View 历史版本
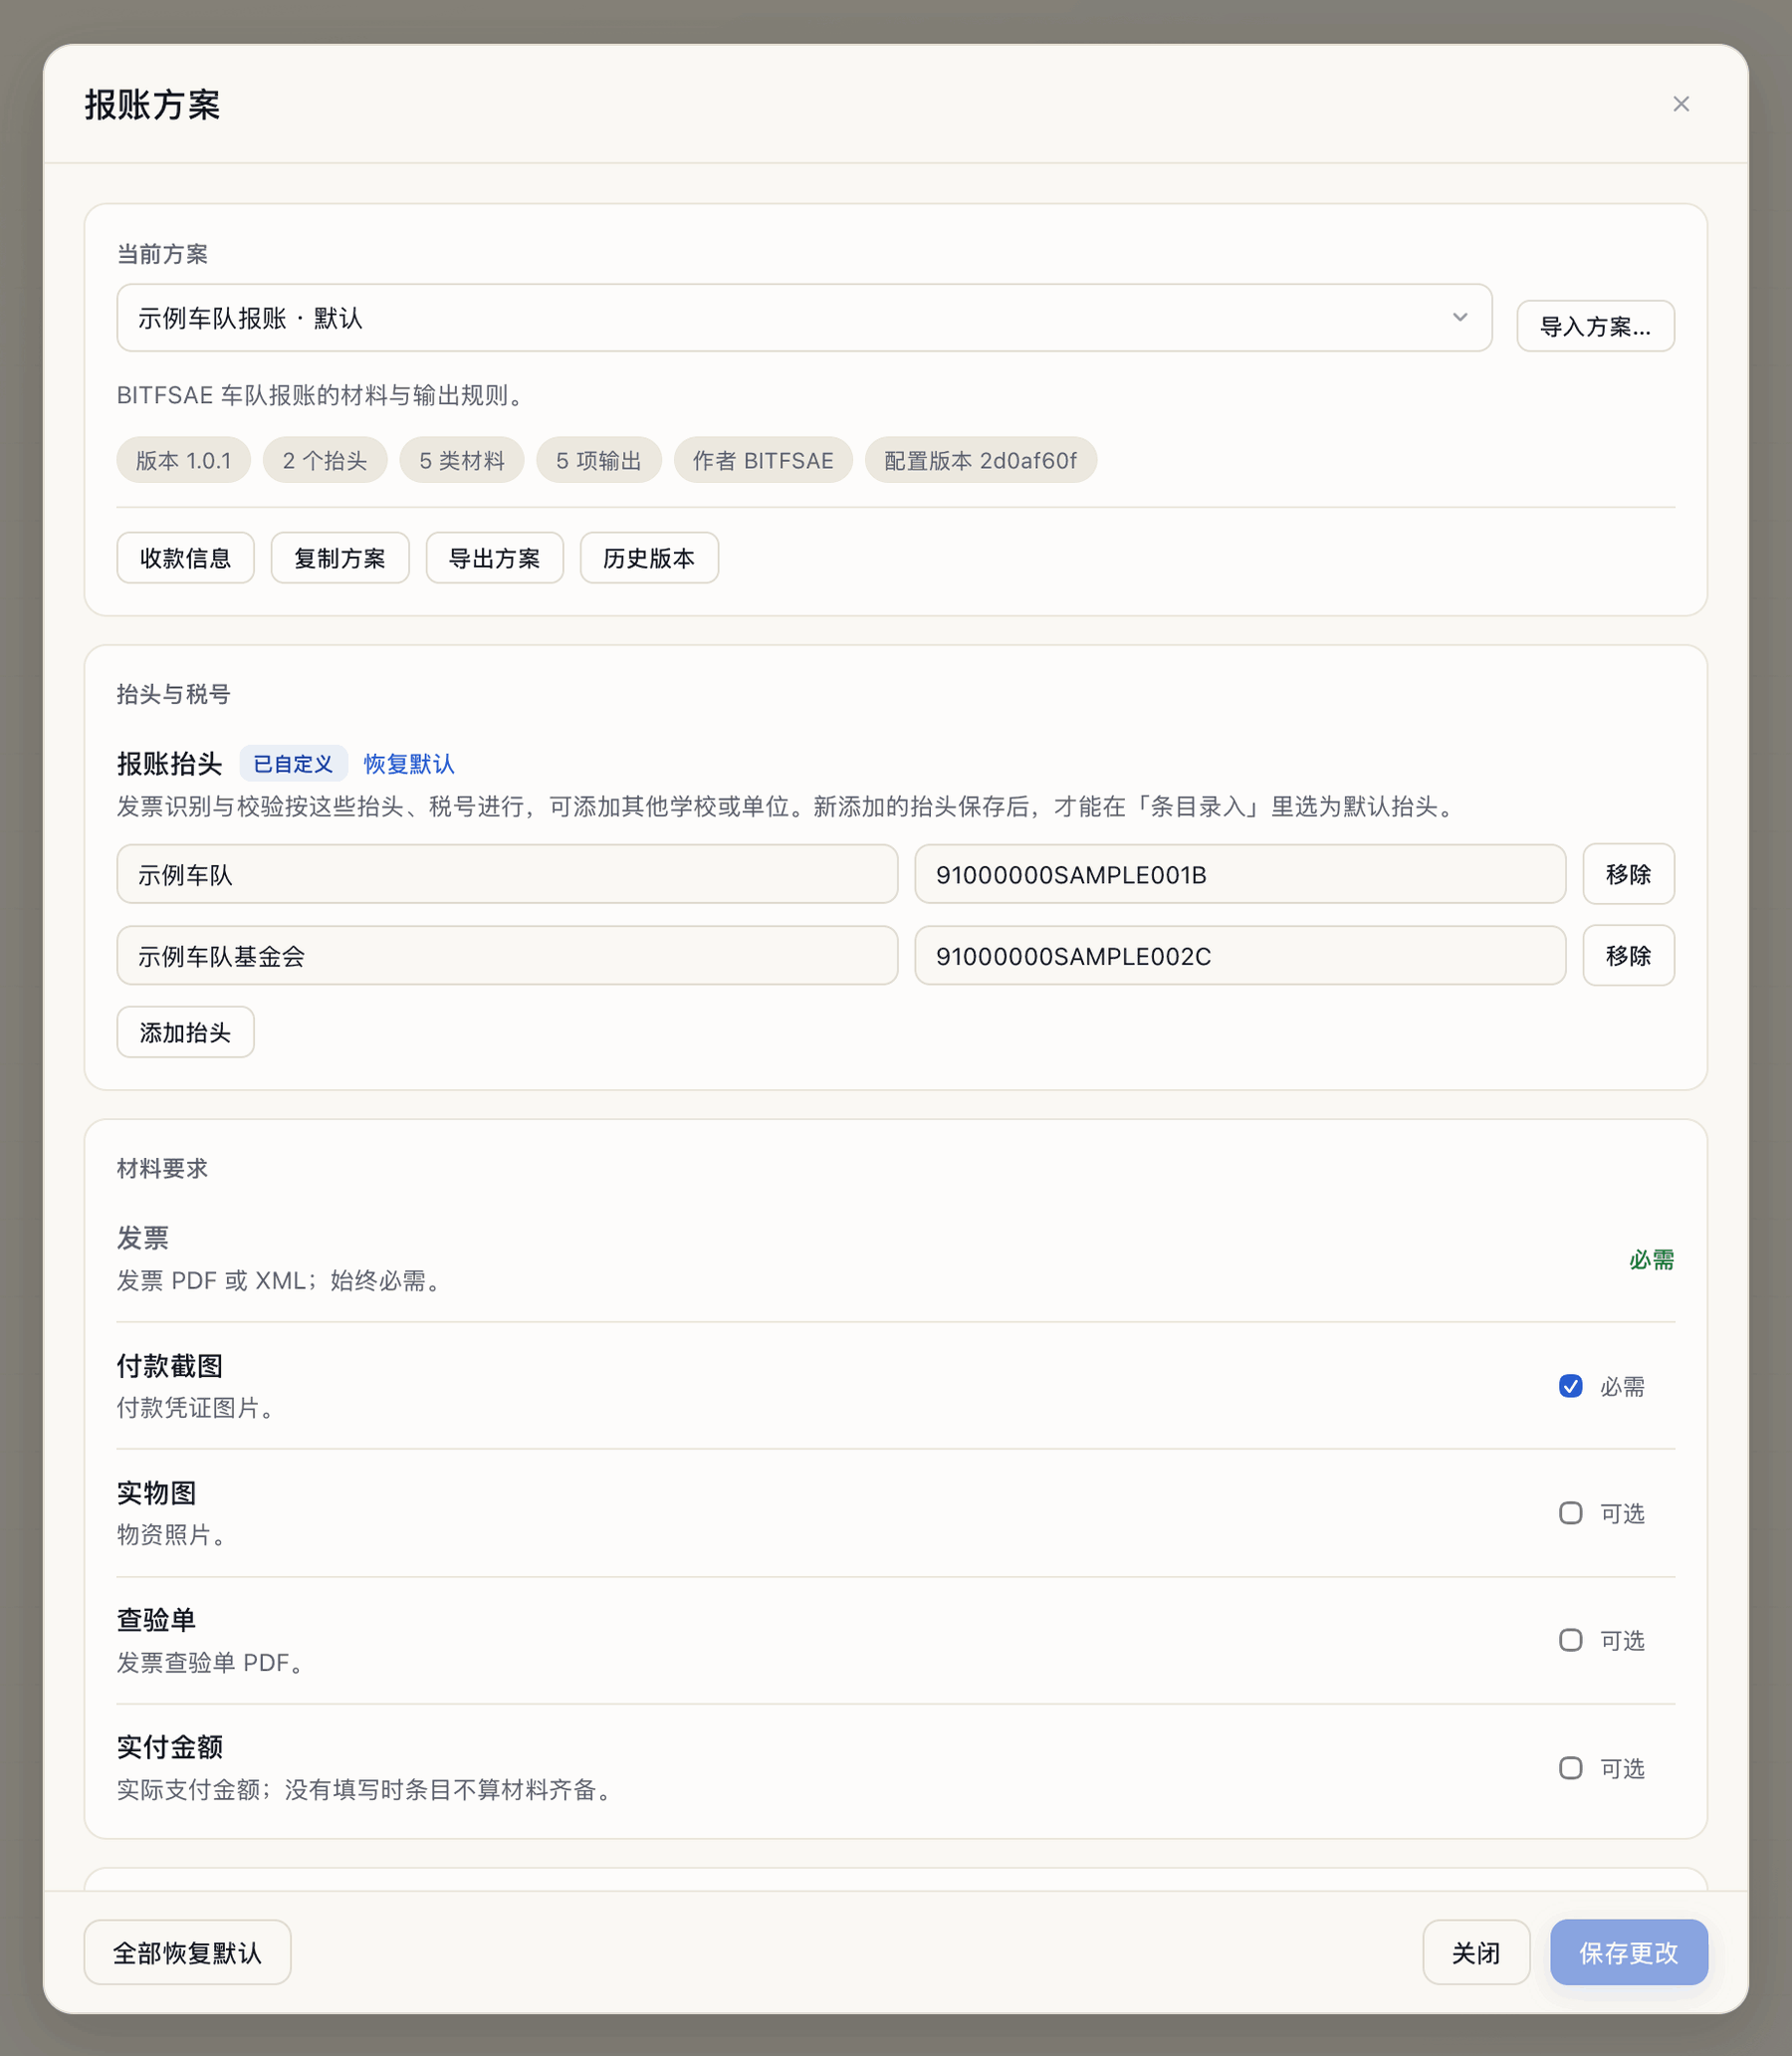Viewport: 1792px width, 2056px height. point(649,558)
